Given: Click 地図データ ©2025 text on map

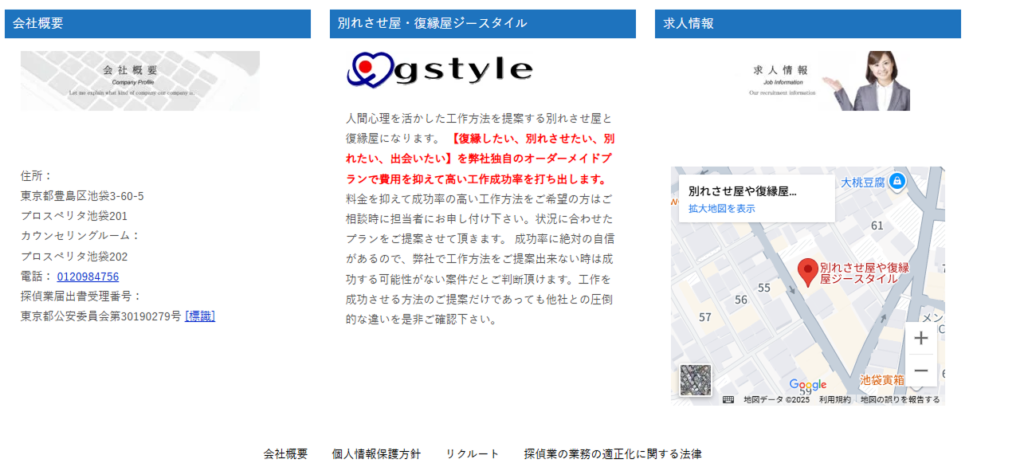Looking at the screenshot, I should point(776,400).
